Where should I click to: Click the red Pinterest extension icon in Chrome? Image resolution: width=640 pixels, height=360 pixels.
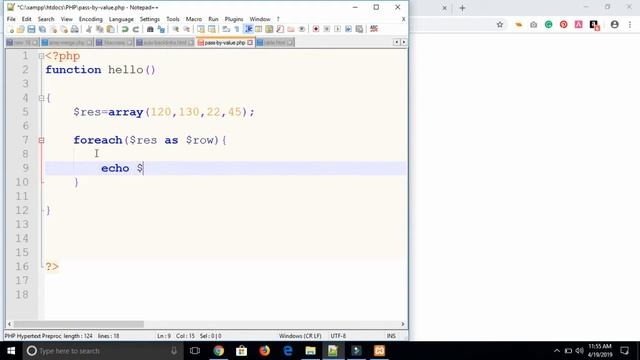(564, 24)
